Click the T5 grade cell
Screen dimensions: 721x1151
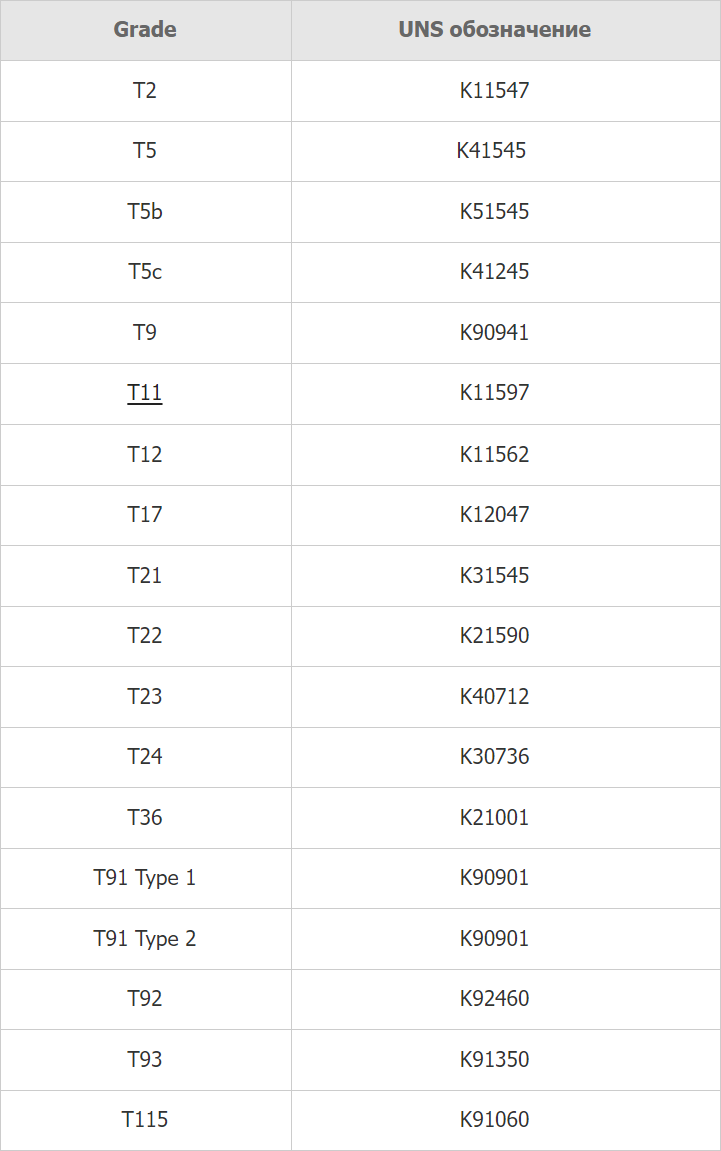tap(145, 150)
